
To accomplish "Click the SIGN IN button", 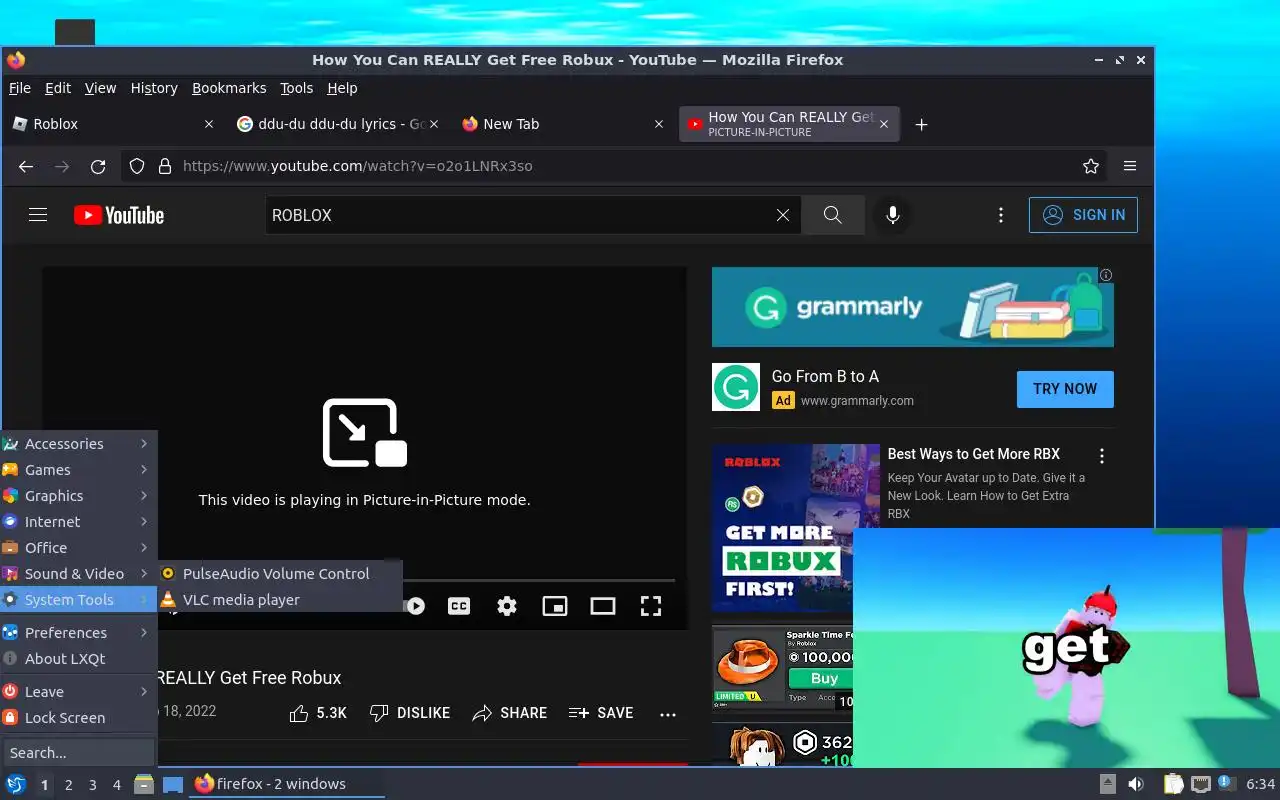I will pyautogui.click(x=1083, y=215).
